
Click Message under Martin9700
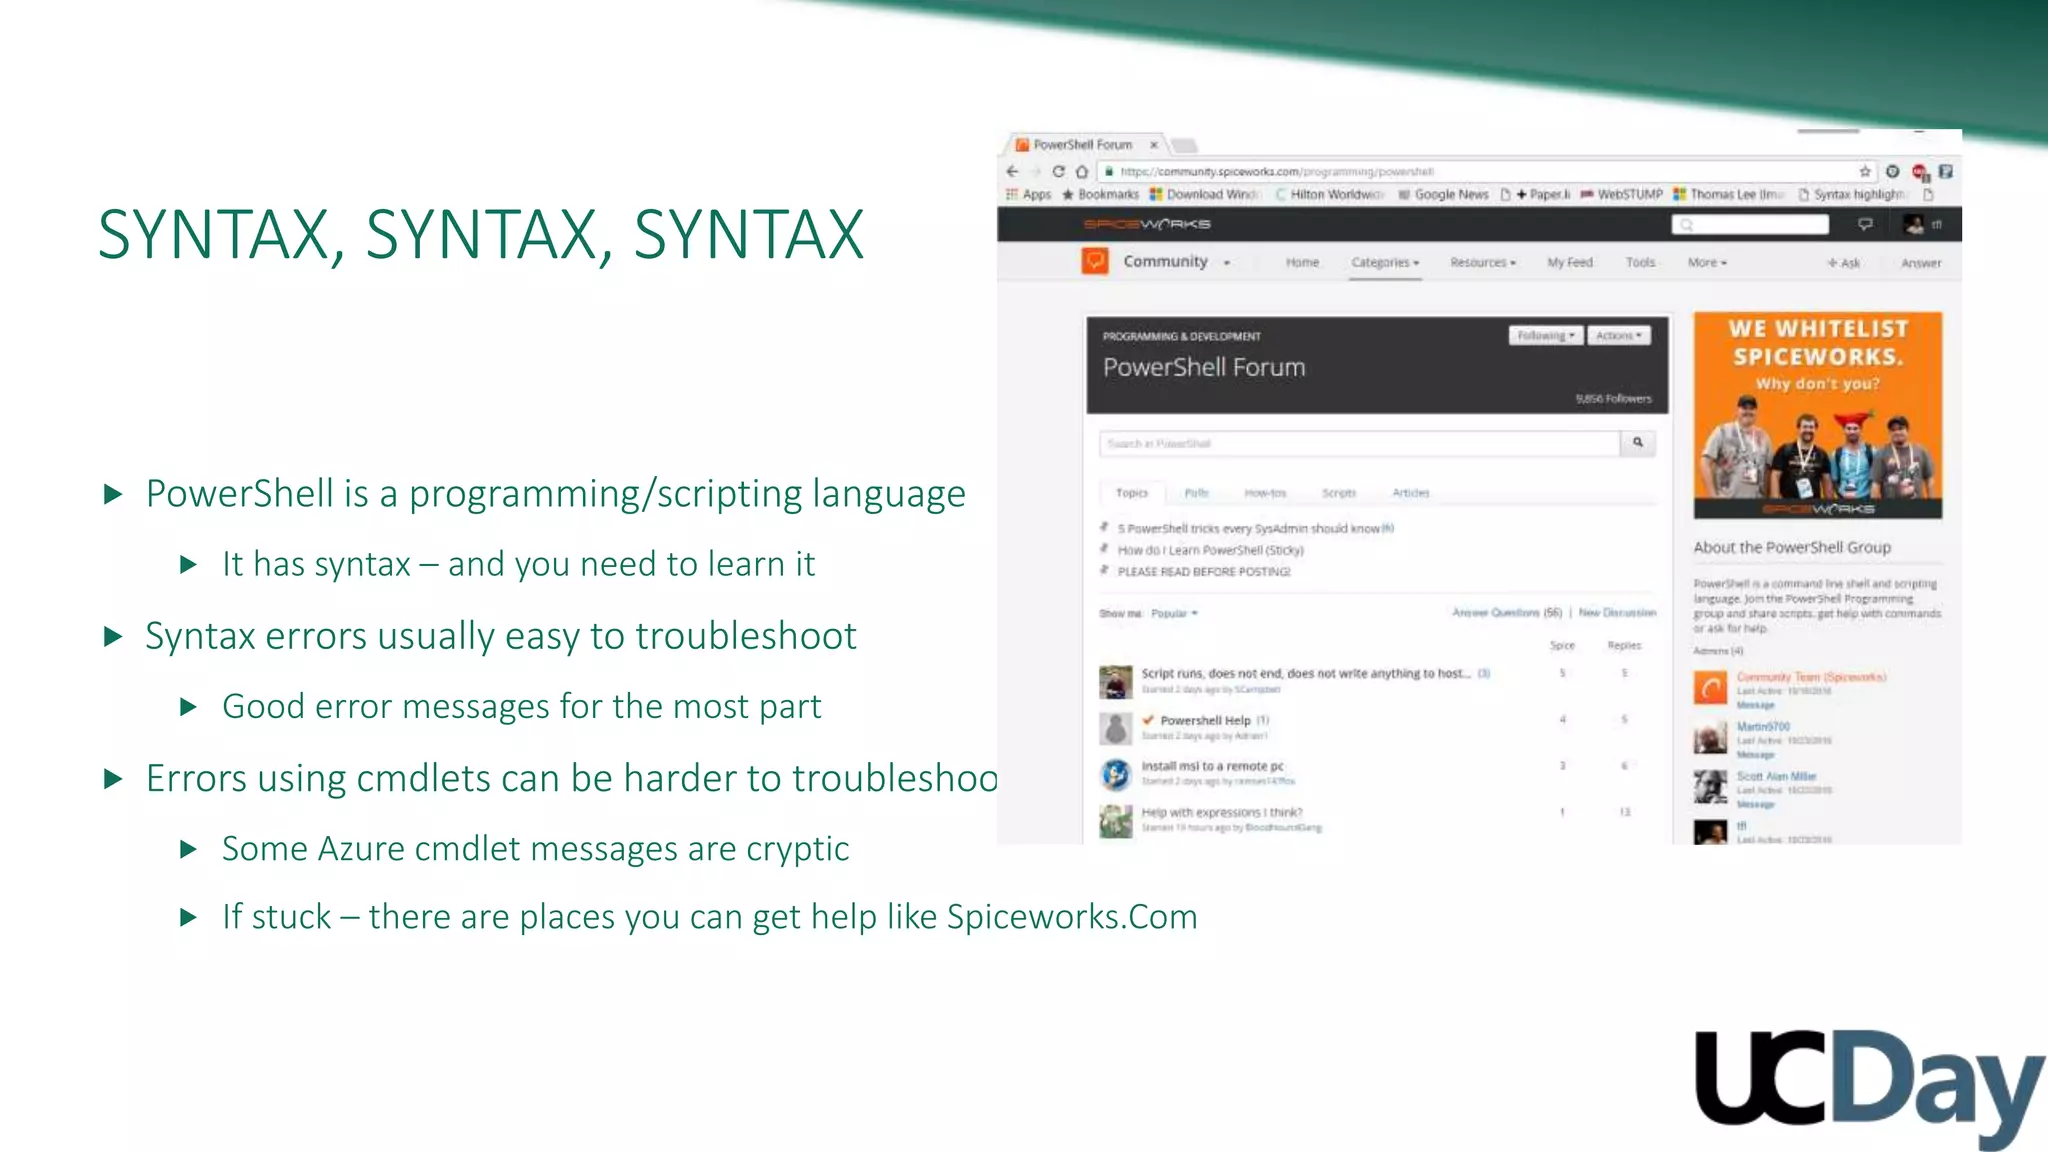click(1755, 755)
